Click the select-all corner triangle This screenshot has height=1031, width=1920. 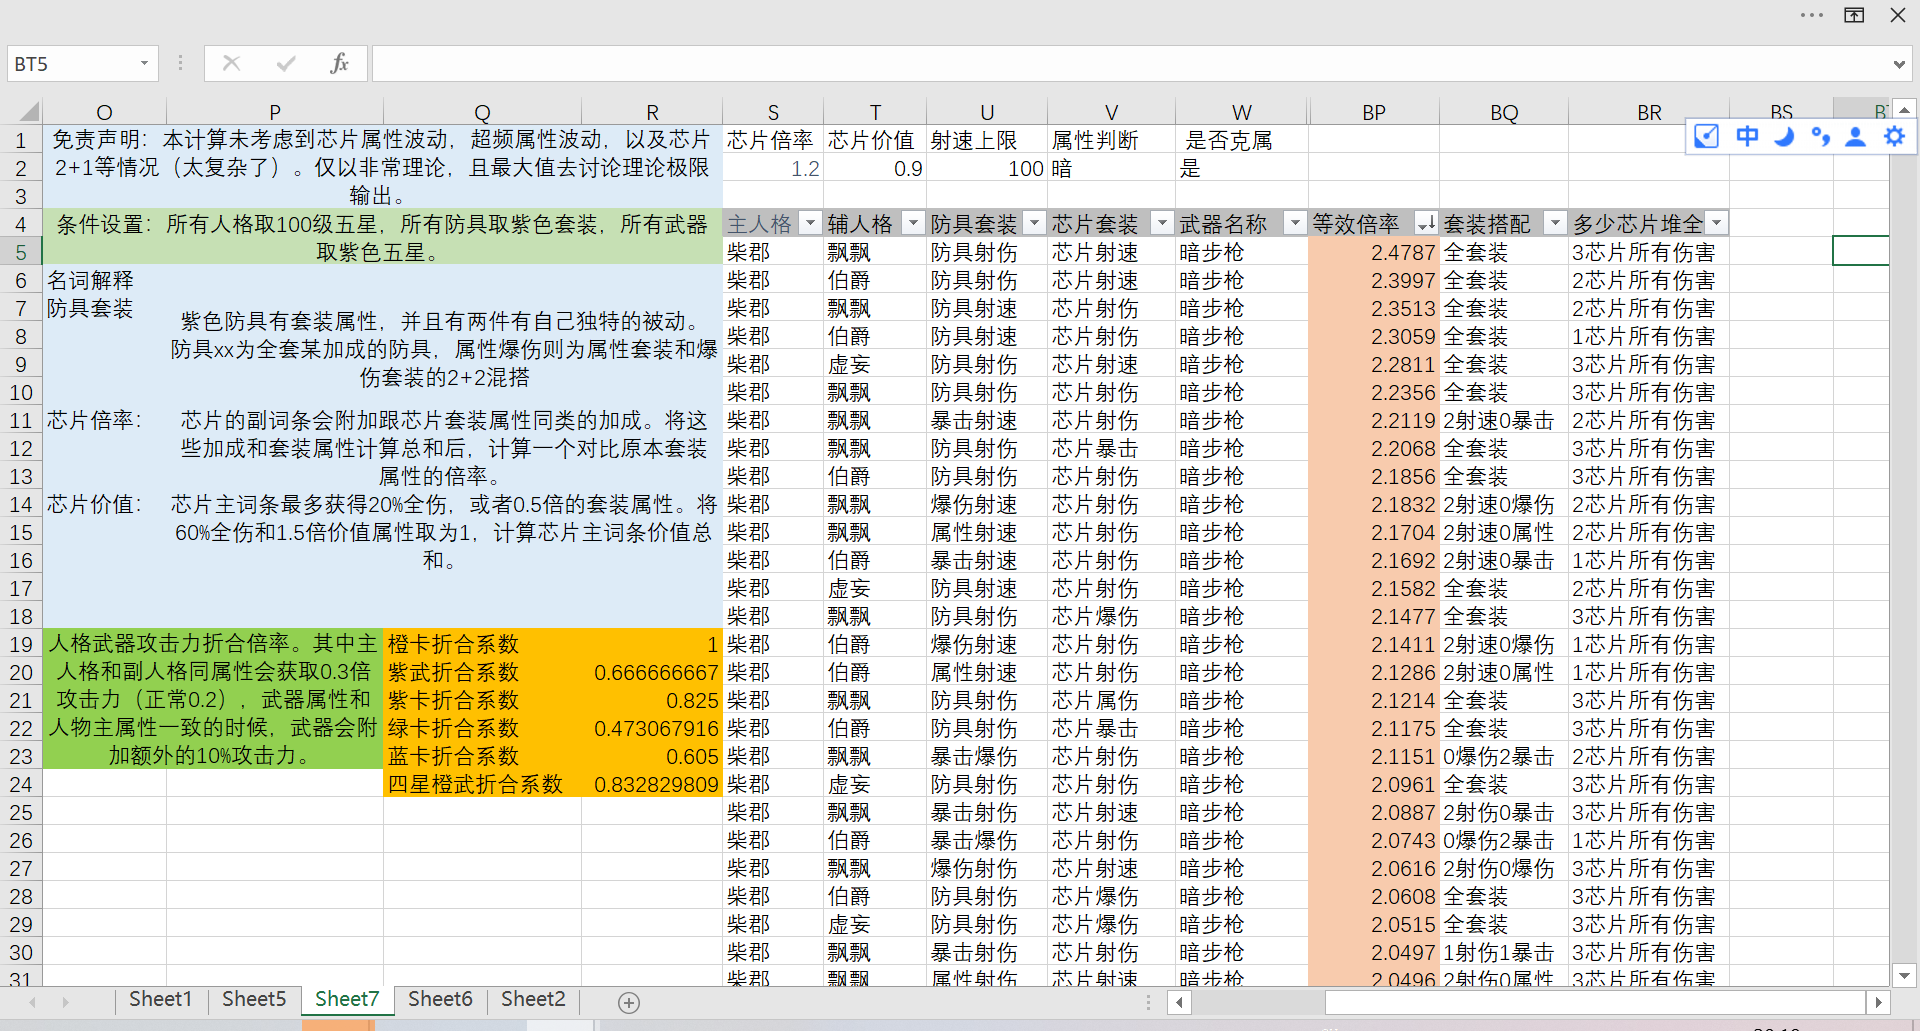pyautogui.click(x=29, y=111)
